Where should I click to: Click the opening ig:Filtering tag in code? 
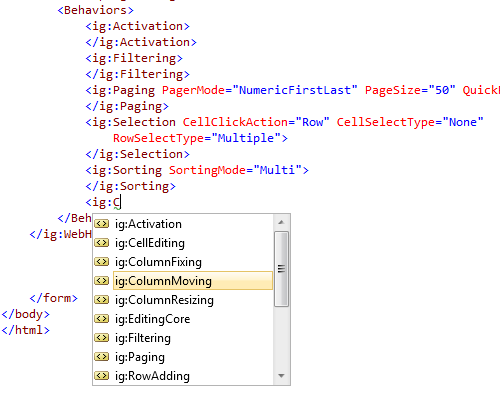pos(134,58)
